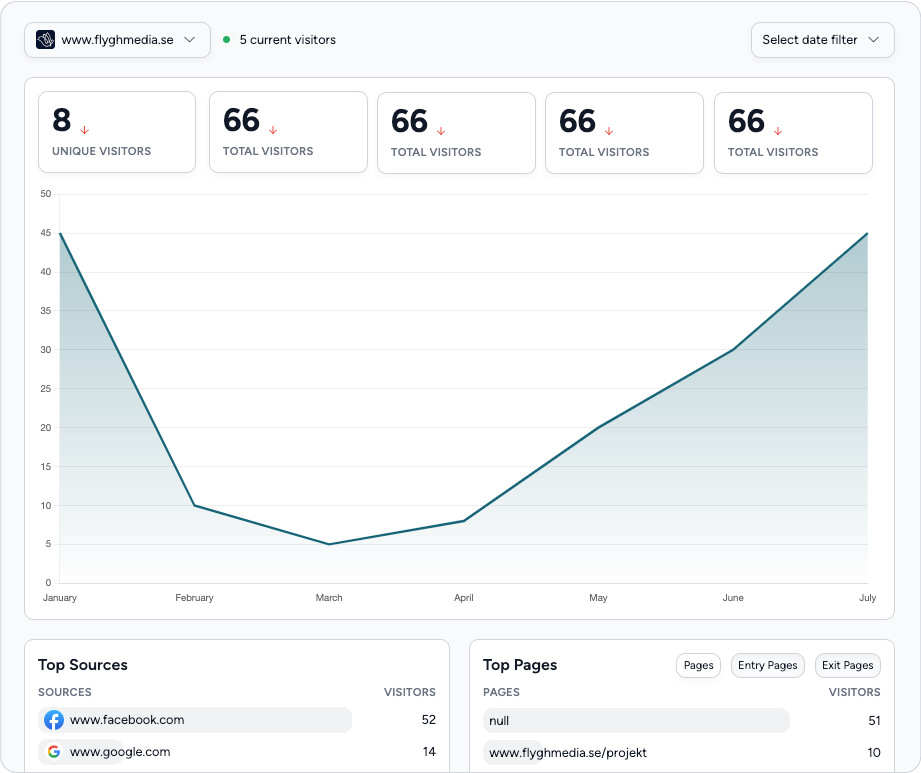Expand the site selector chevron arrow
This screenshot has height=773, width=921.
click(x=190, y=40)
